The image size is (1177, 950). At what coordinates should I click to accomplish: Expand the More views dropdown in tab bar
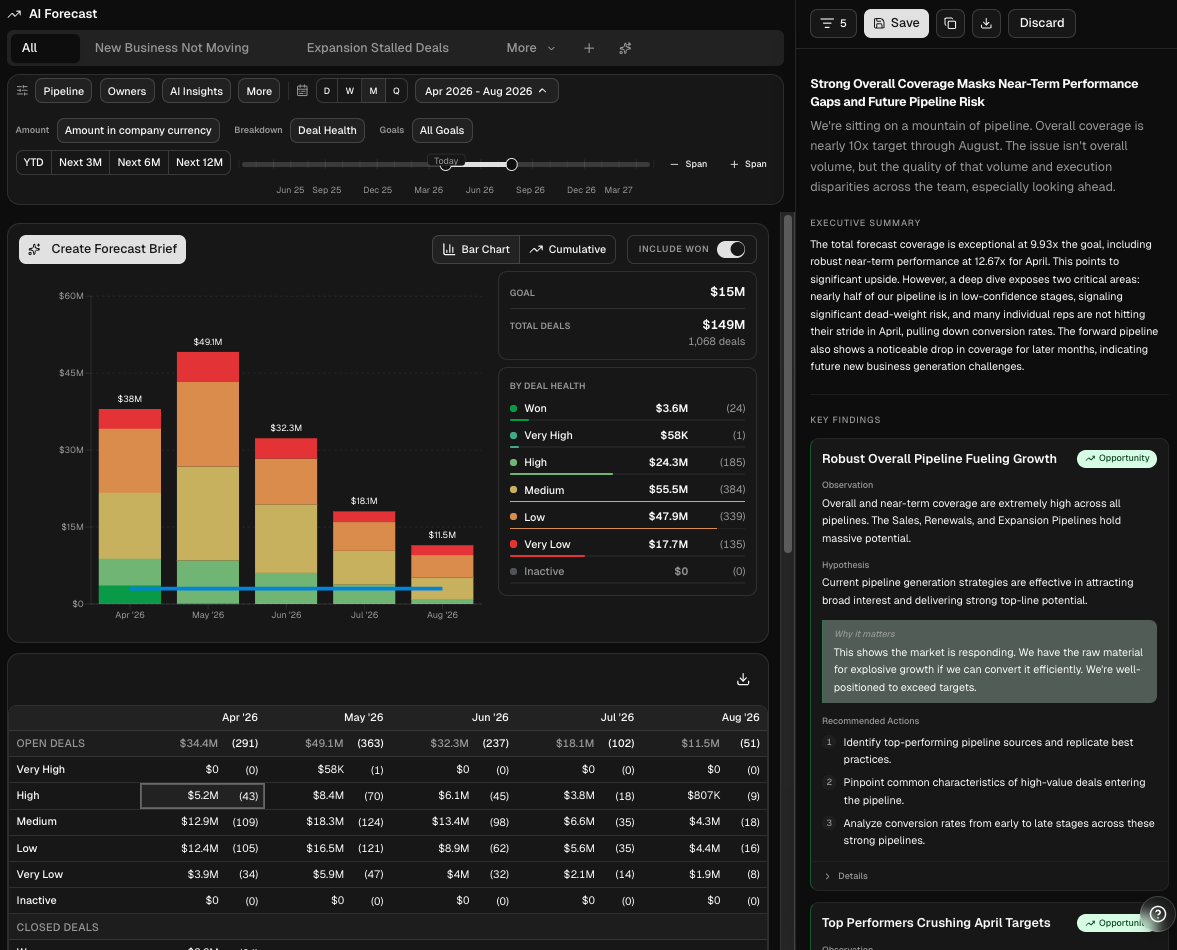pos(530,48)
